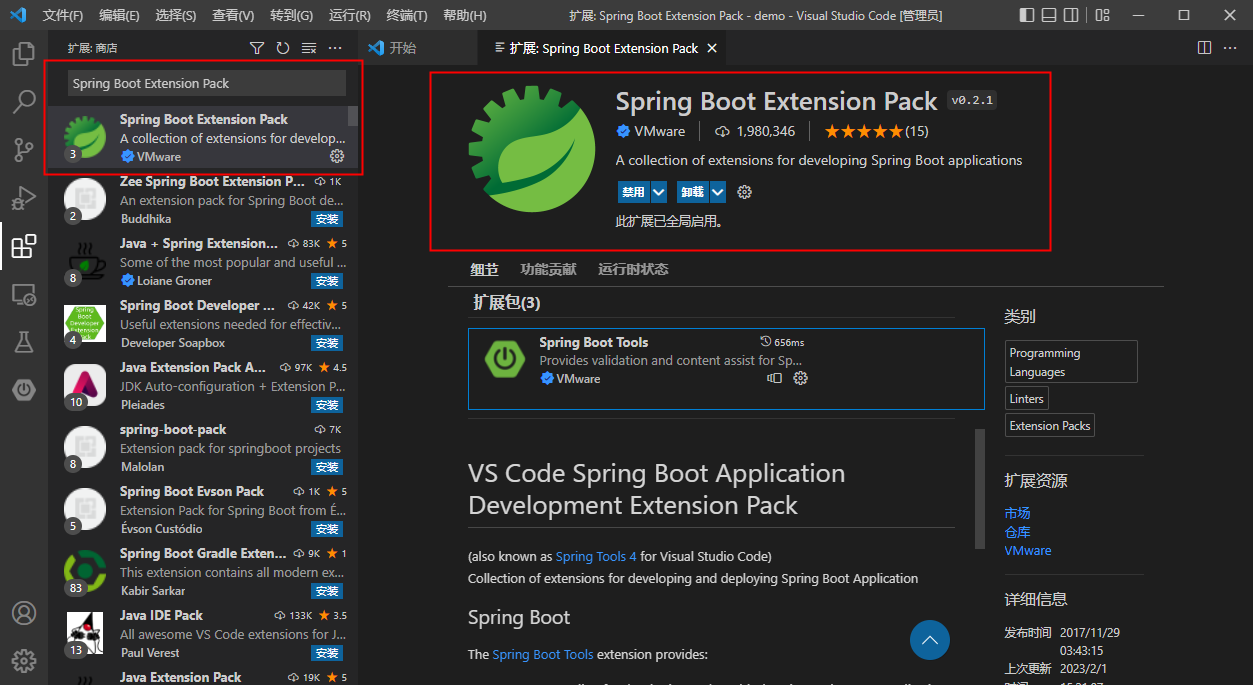Click the 卸载 uninstall button
1253x685 pixels.
[x=692, y=192]
